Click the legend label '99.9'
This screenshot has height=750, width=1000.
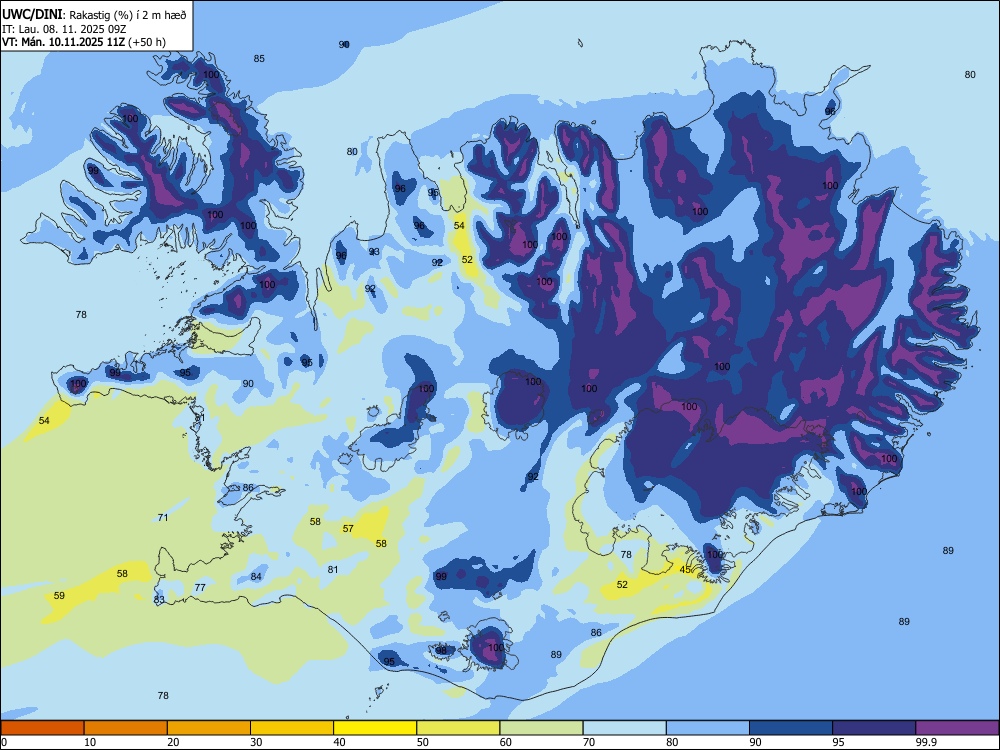tap(926, 742)
